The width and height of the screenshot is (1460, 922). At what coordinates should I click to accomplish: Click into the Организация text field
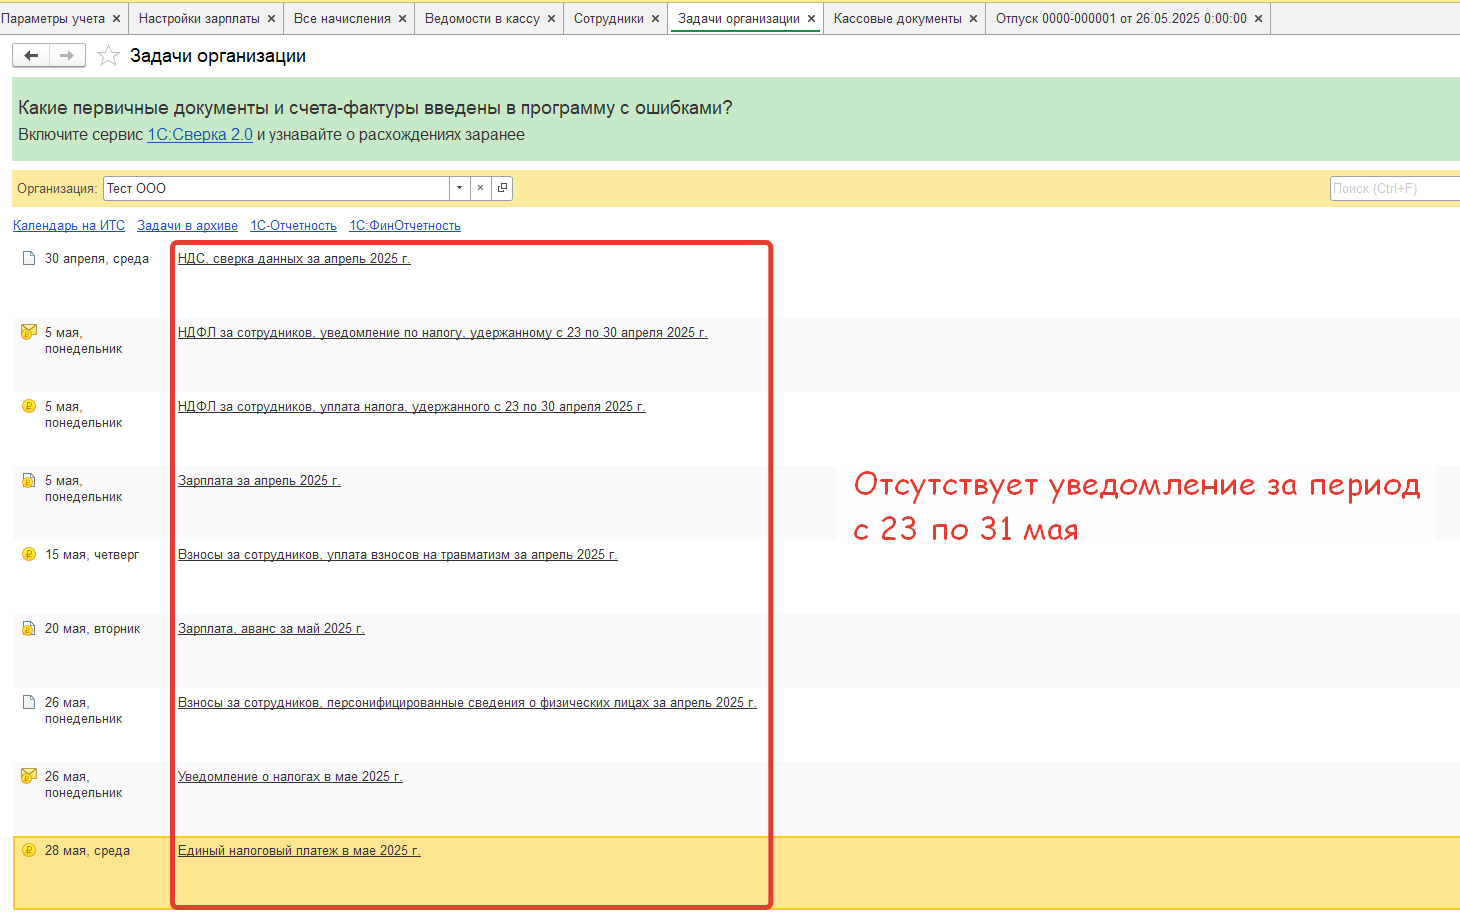[276, 188]
